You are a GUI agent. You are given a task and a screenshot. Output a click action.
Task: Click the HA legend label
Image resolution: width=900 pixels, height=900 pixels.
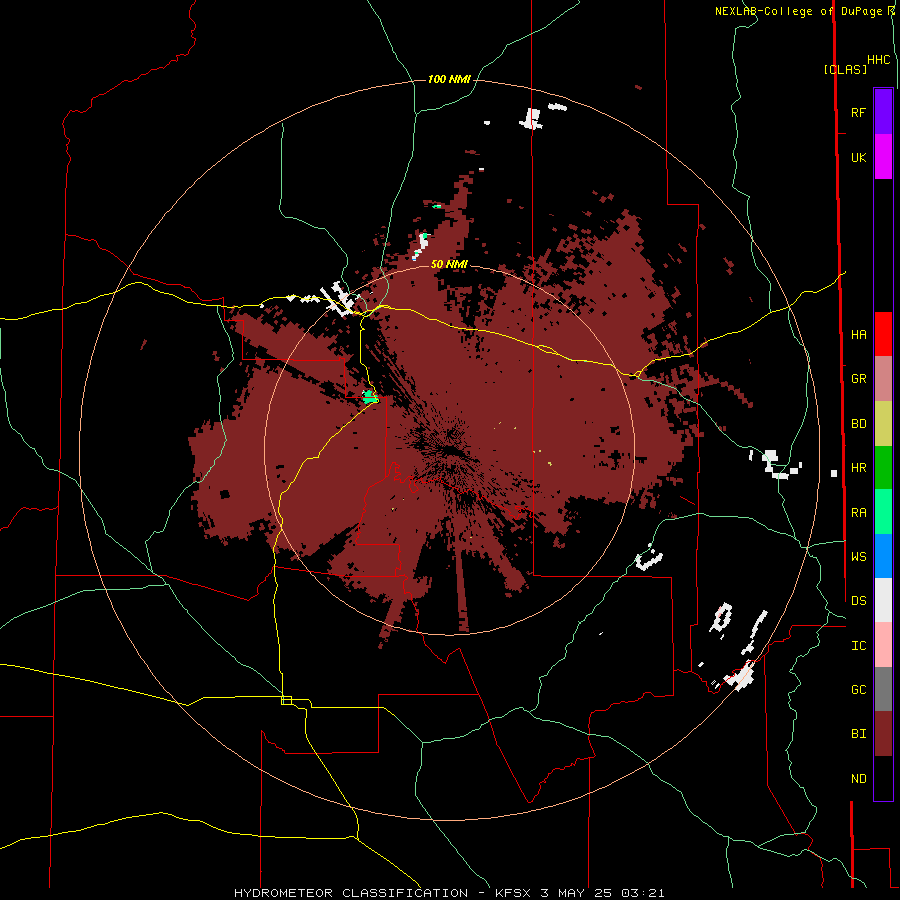point(858,334)
